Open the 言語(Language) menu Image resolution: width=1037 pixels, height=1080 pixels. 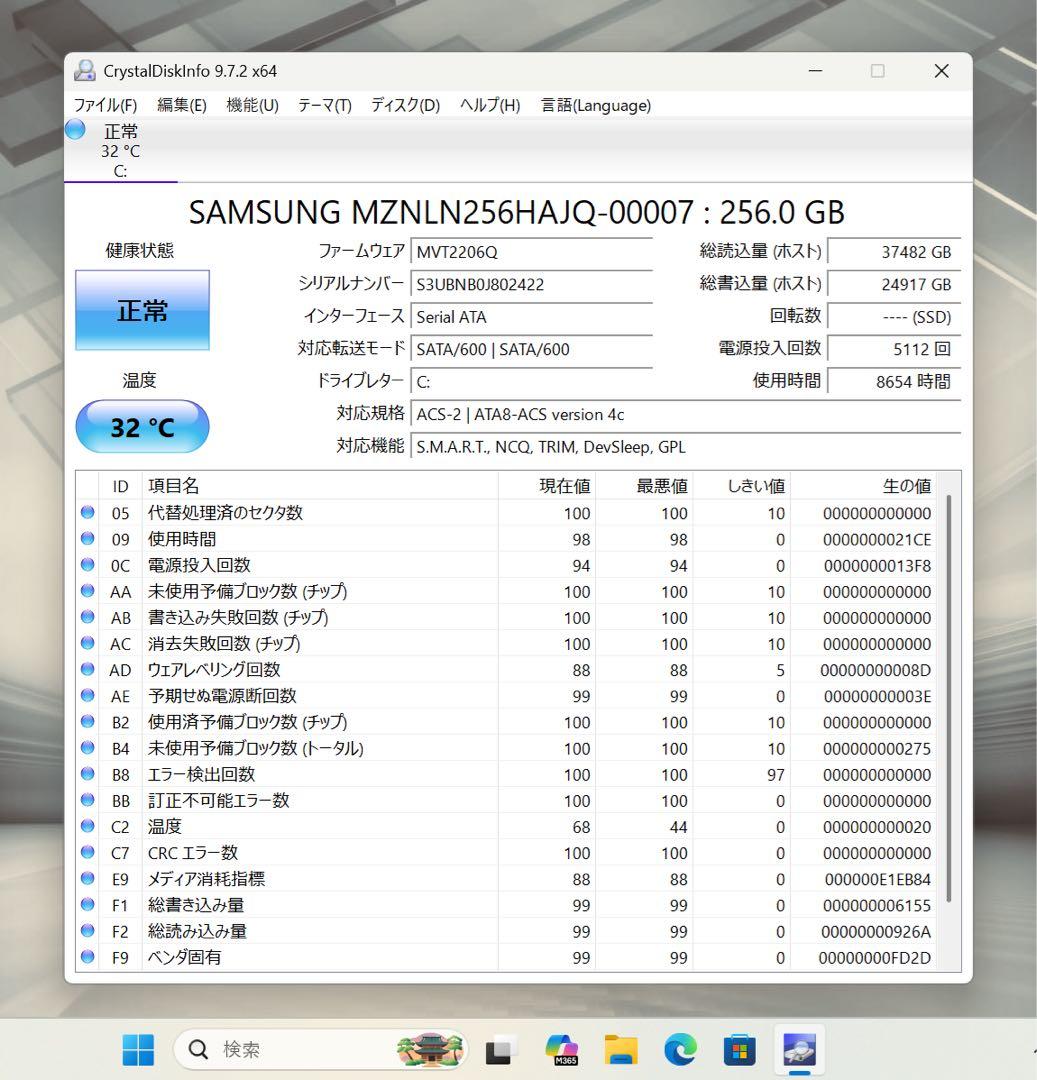595,104
